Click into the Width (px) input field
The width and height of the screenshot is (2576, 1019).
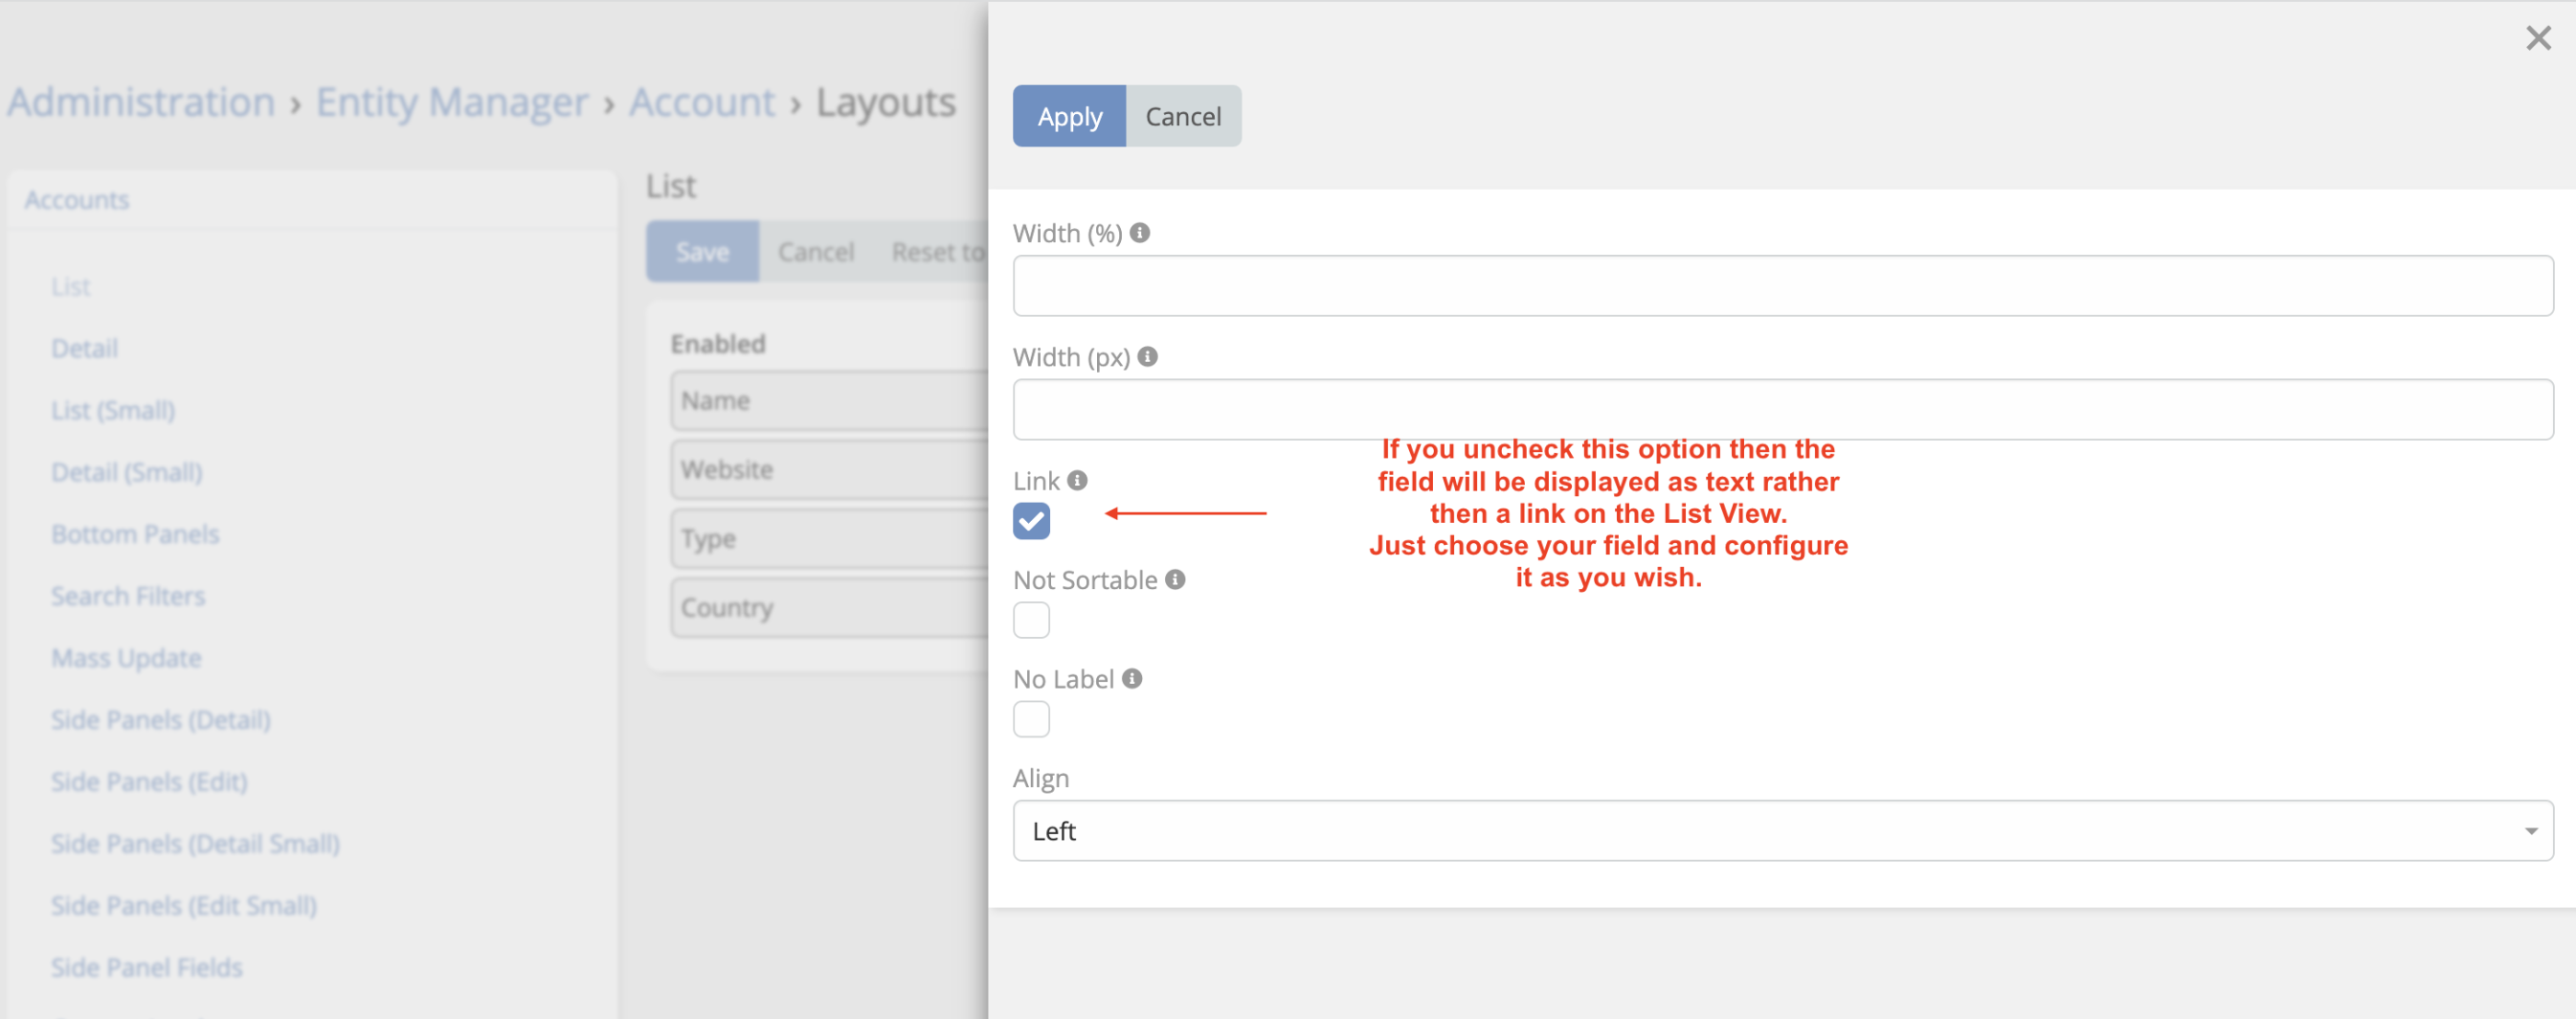tap(1782, 410)
